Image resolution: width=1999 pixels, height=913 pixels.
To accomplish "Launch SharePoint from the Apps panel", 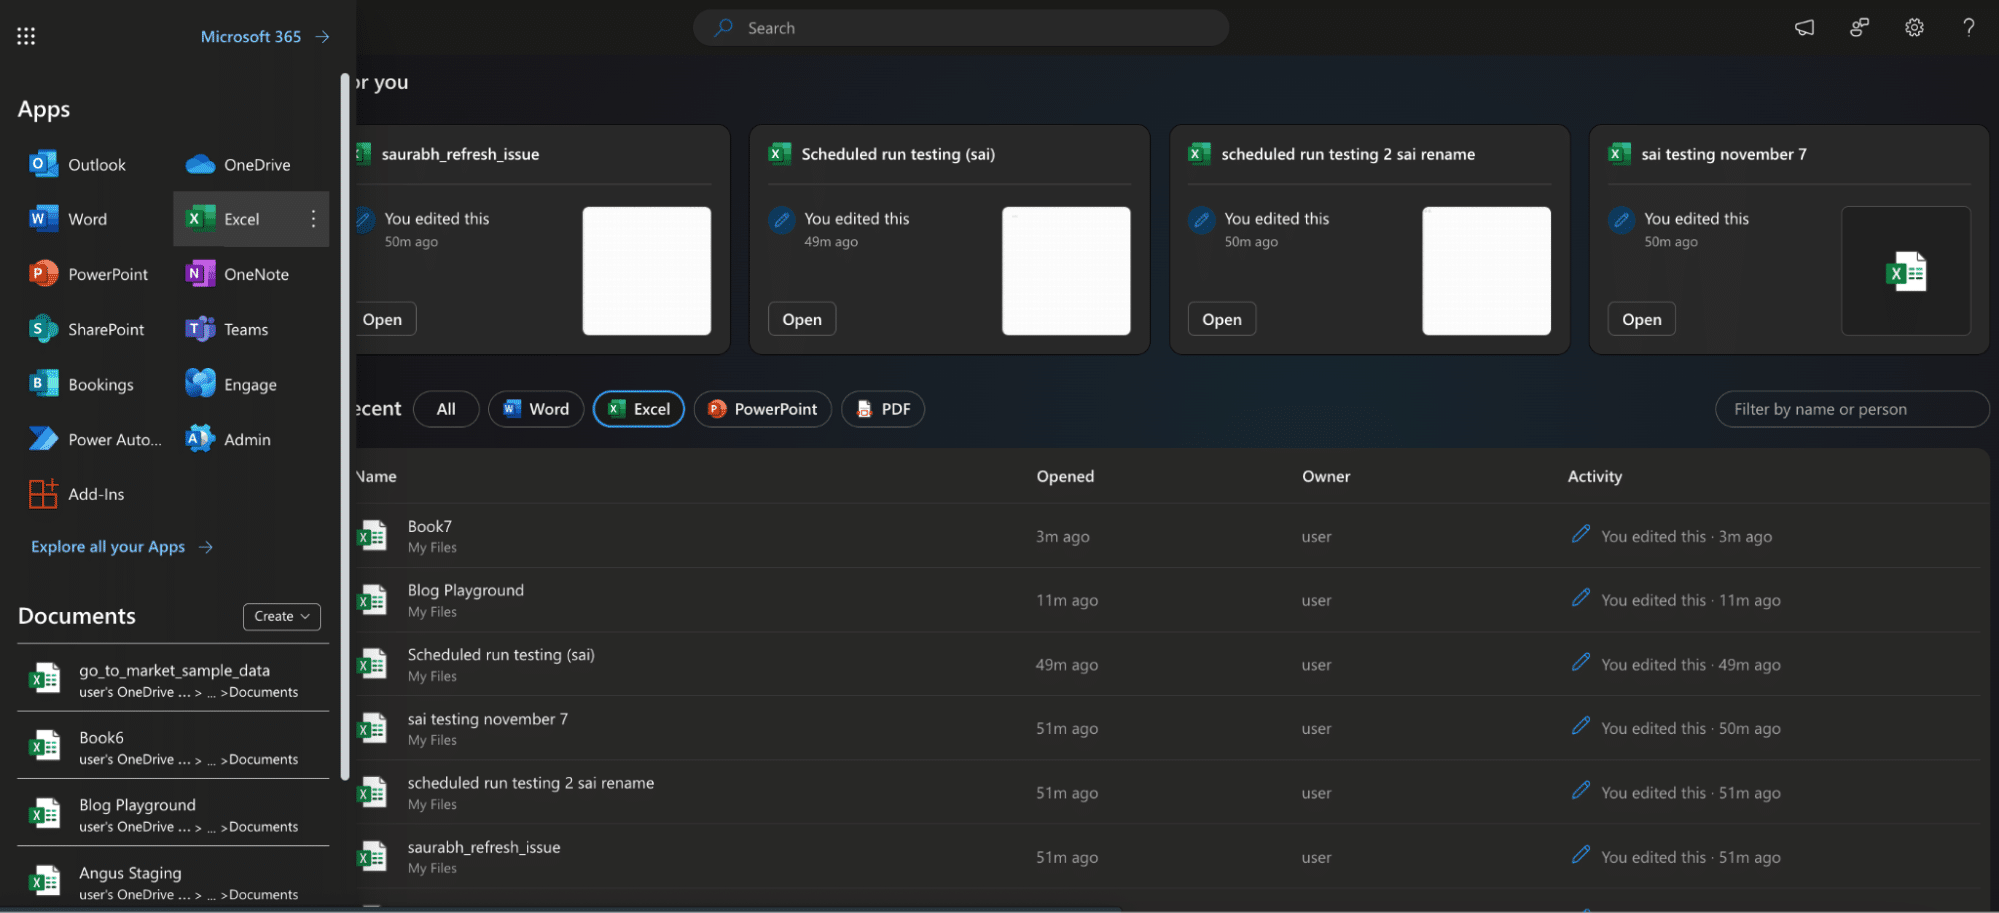I will [x=86, y=329].
